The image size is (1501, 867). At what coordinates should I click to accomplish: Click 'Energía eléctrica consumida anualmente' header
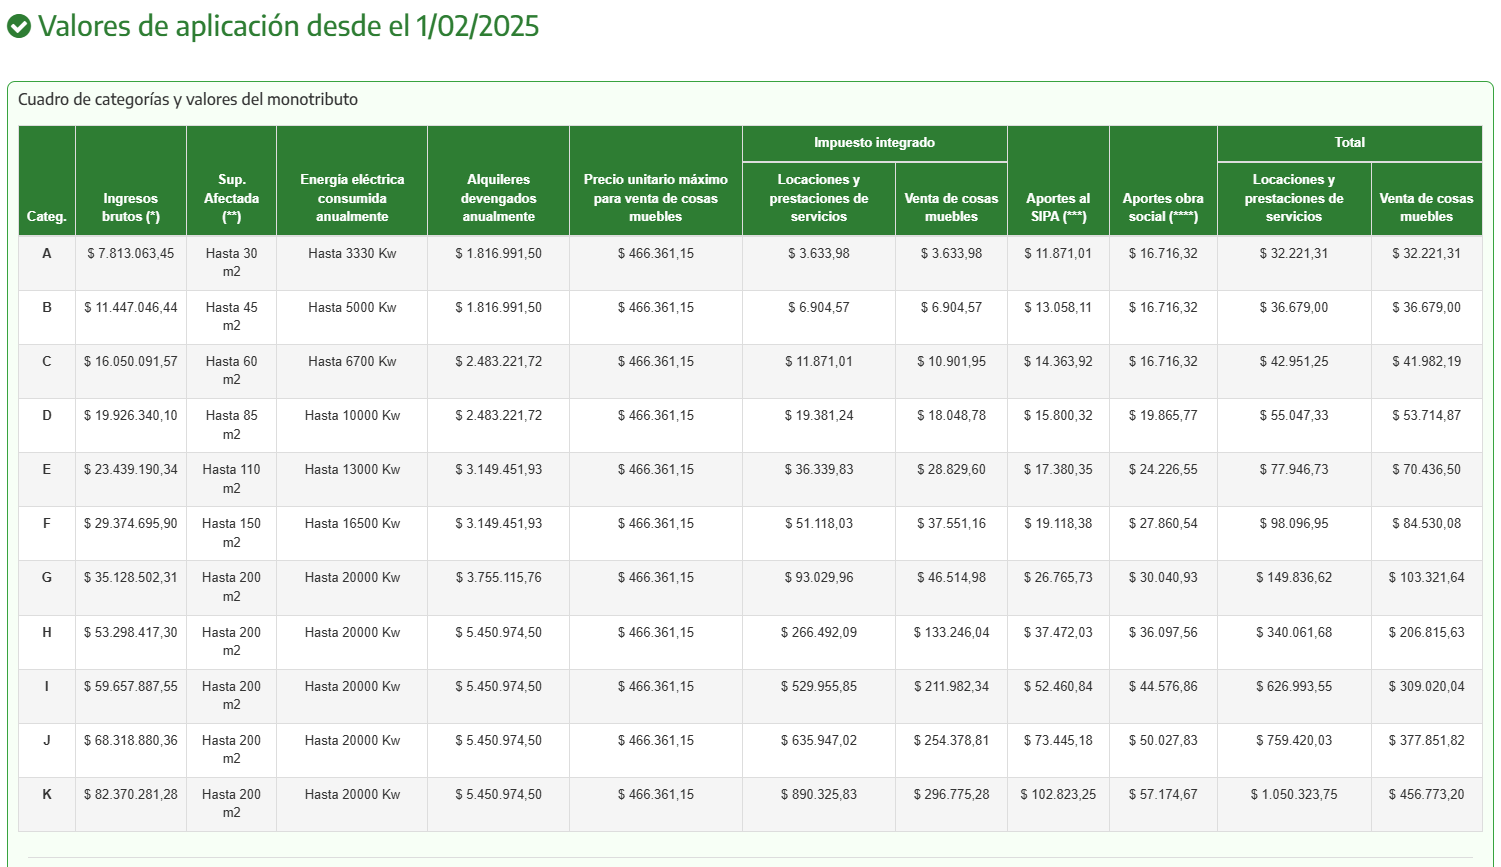352,198
